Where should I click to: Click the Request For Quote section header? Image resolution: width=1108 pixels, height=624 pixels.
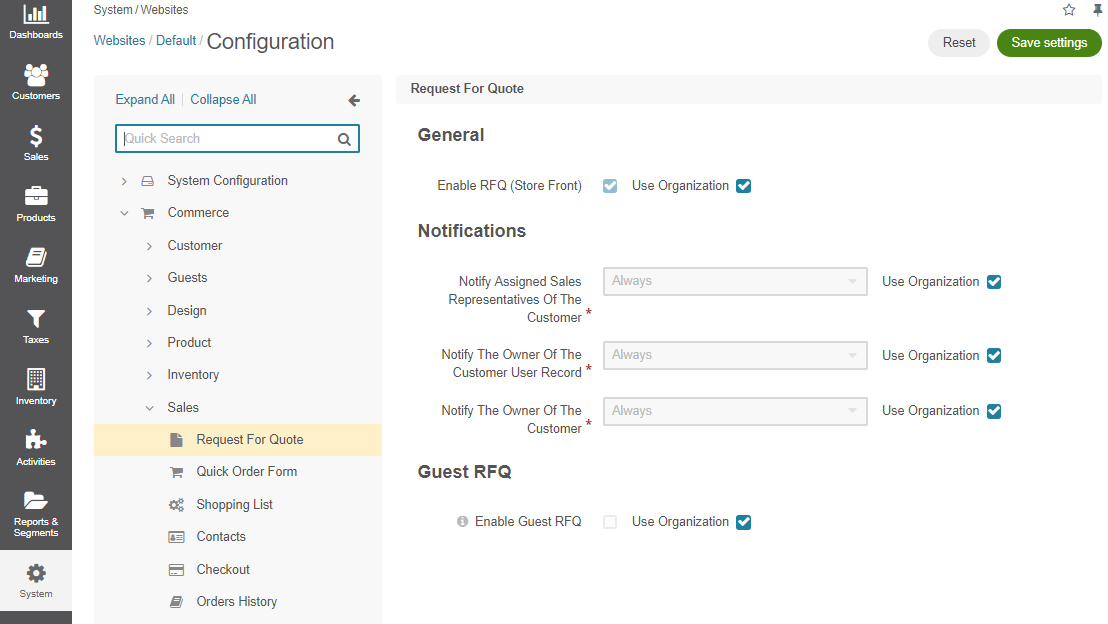click(x=749, y=89)
